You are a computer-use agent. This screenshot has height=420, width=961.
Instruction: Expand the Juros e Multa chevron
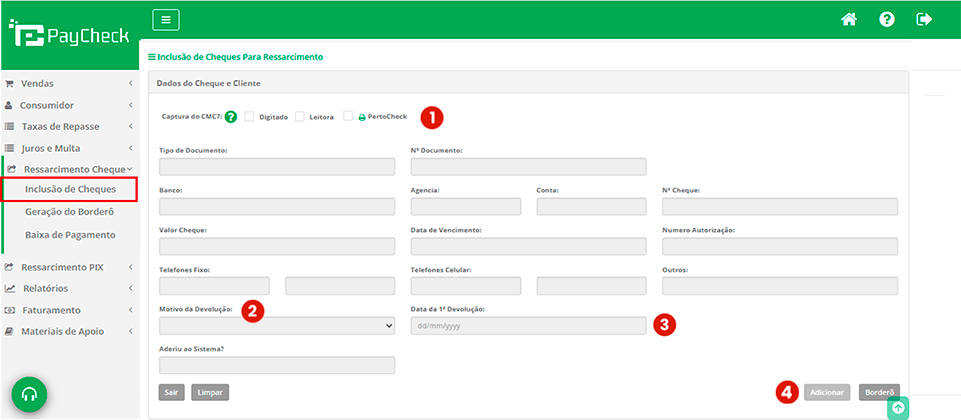[131, 148]
